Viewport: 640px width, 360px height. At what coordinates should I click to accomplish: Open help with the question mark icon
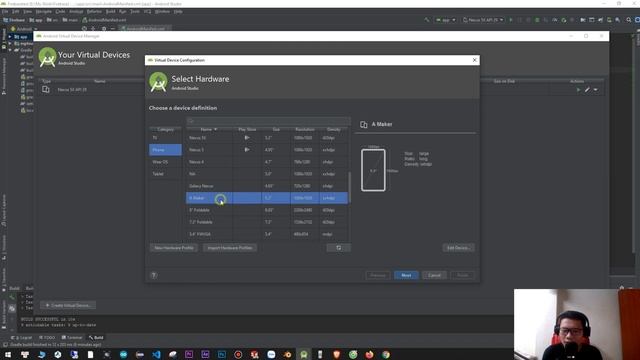(x=154, y=275)
